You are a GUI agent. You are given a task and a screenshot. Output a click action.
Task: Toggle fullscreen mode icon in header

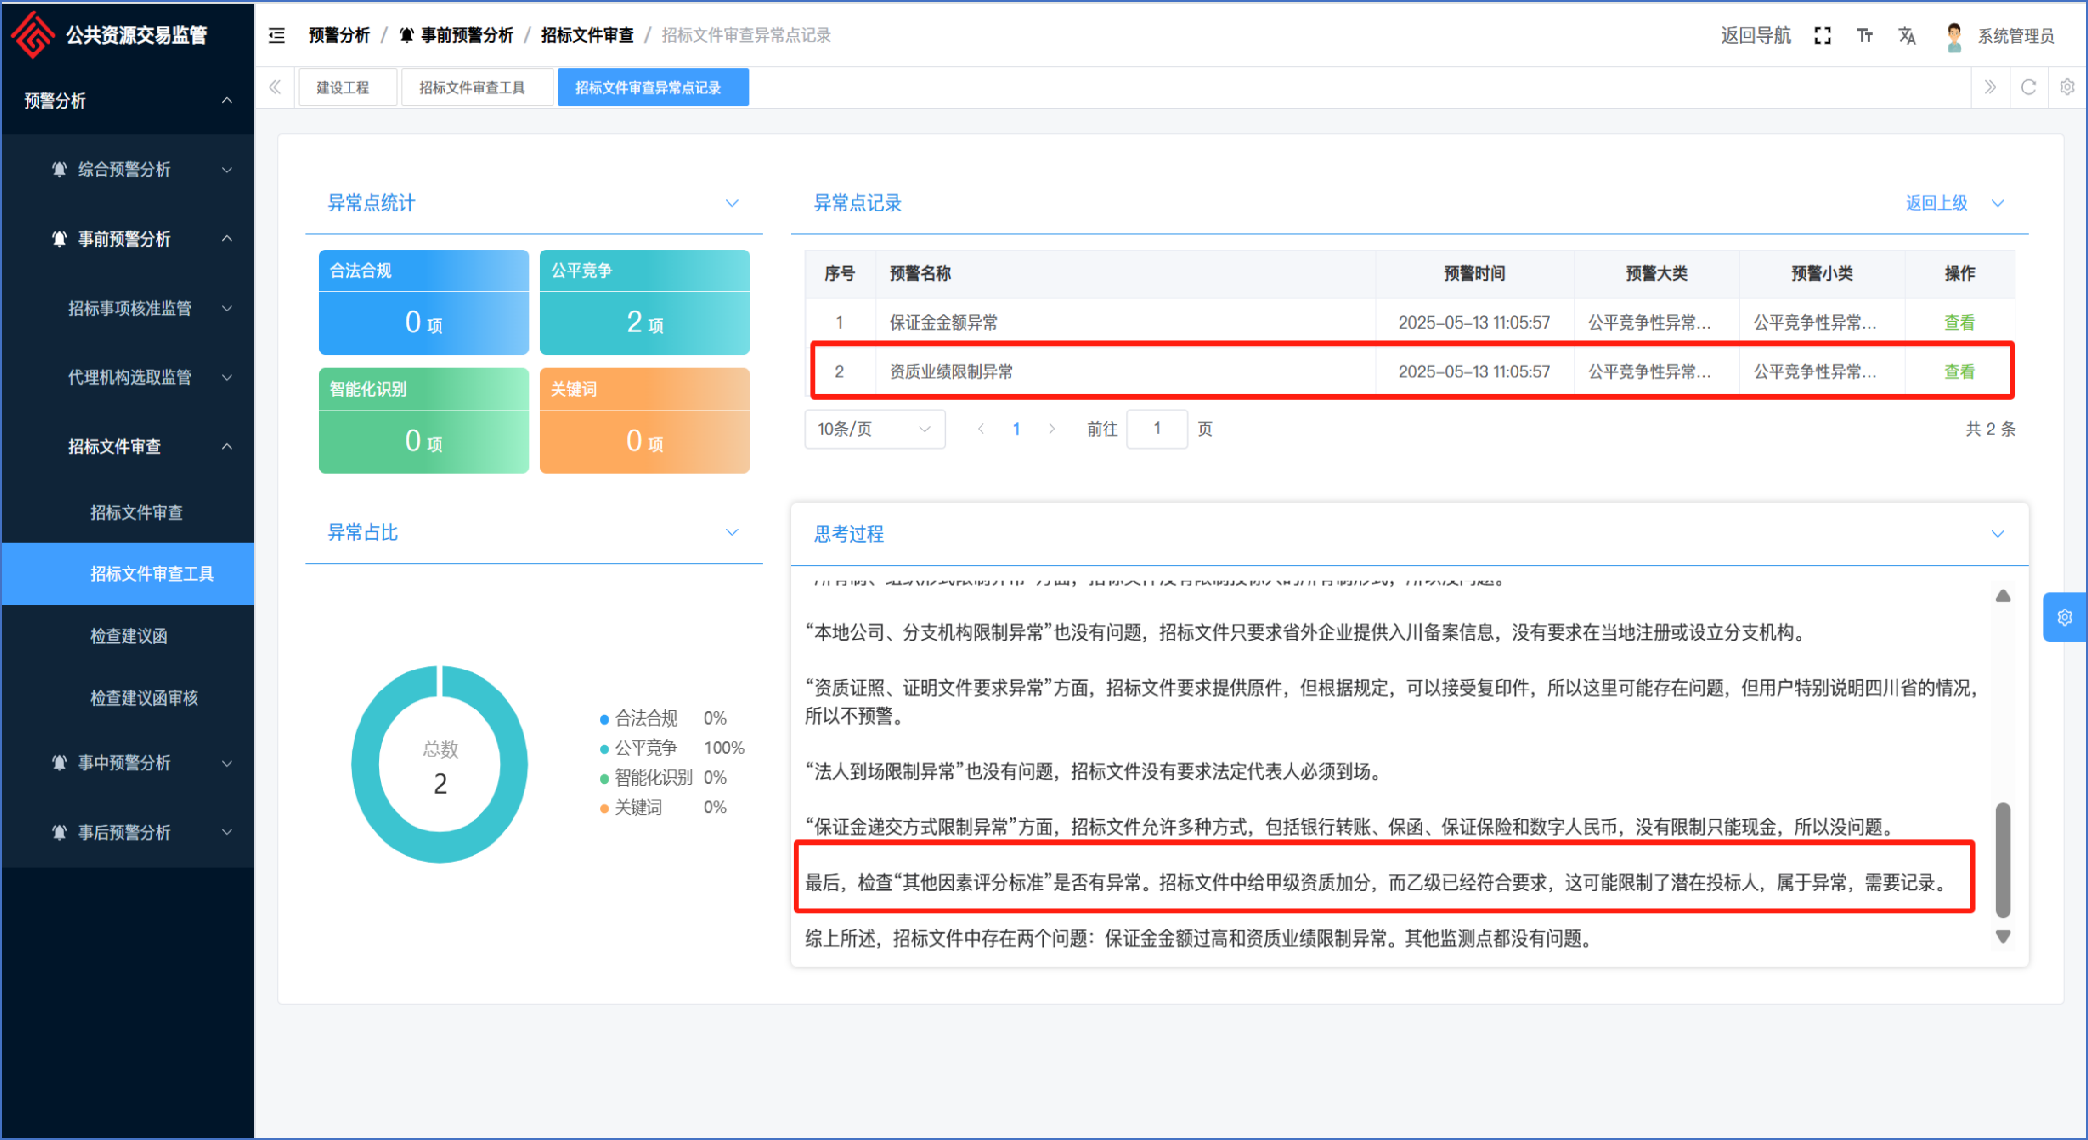1822,36
